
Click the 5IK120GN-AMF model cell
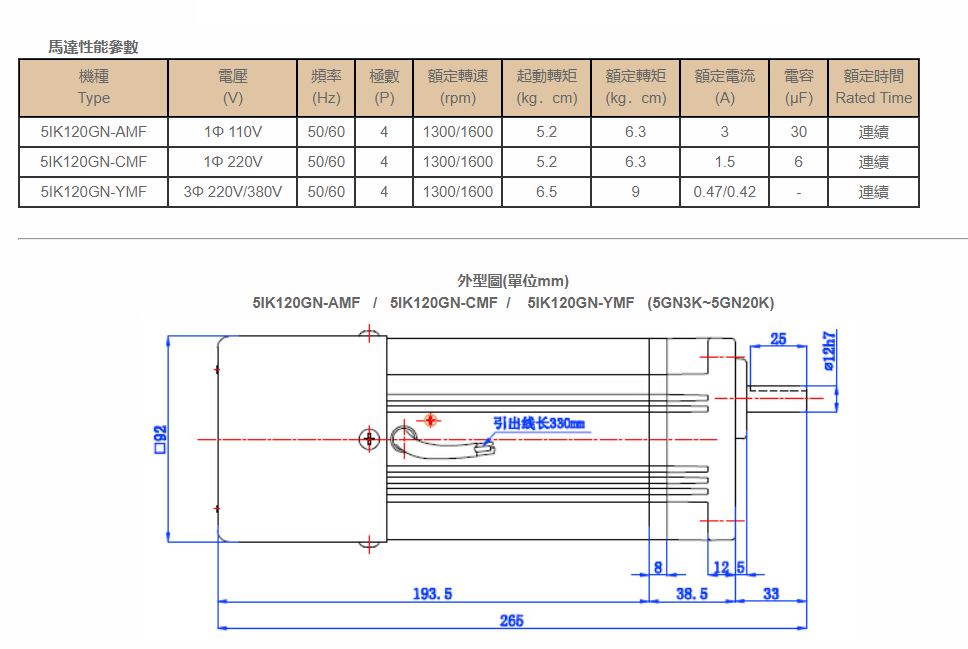tap(93, 132)
